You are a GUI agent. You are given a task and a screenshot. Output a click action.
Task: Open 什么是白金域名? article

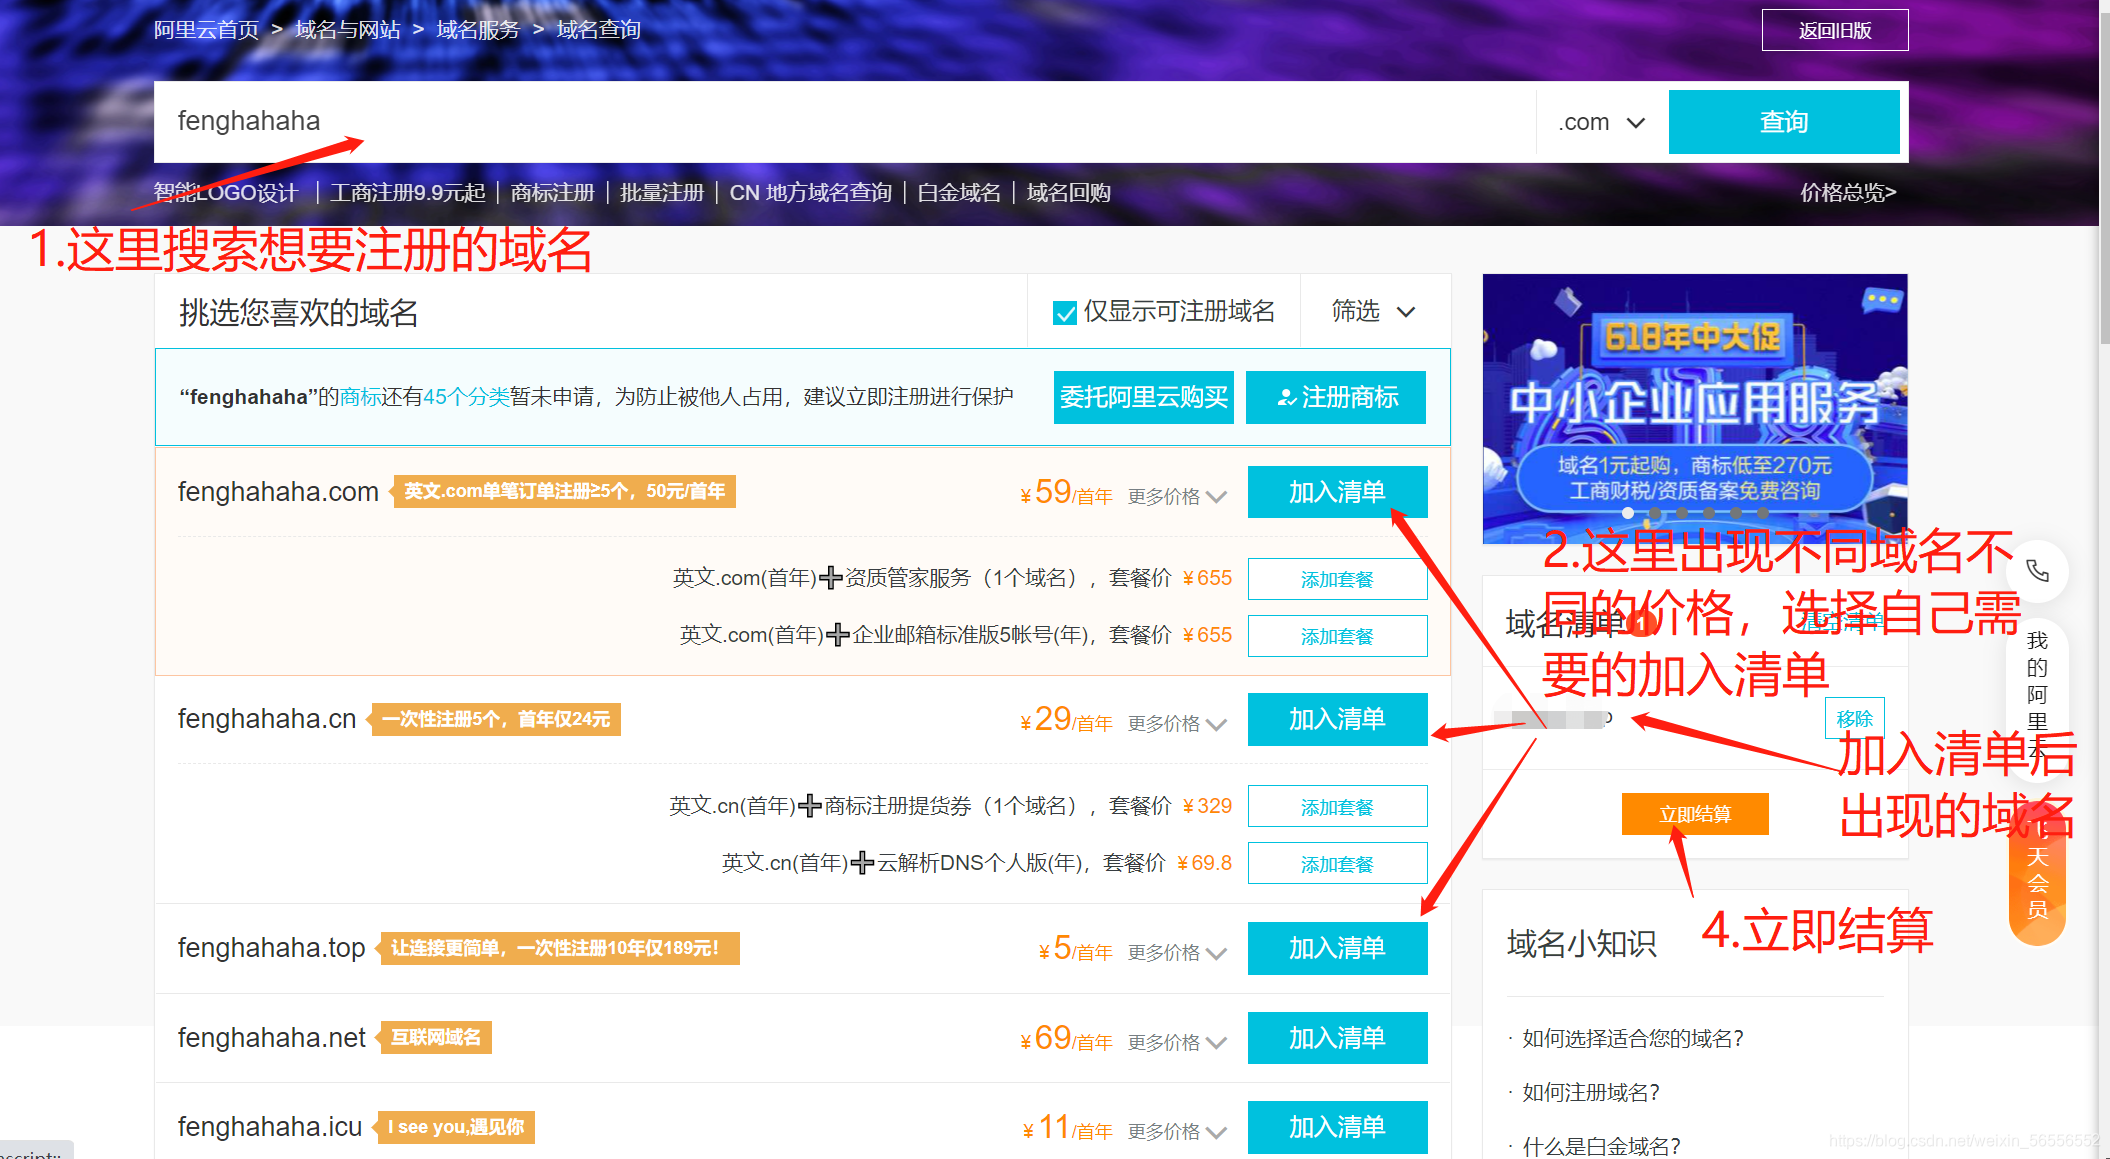1601,1146
